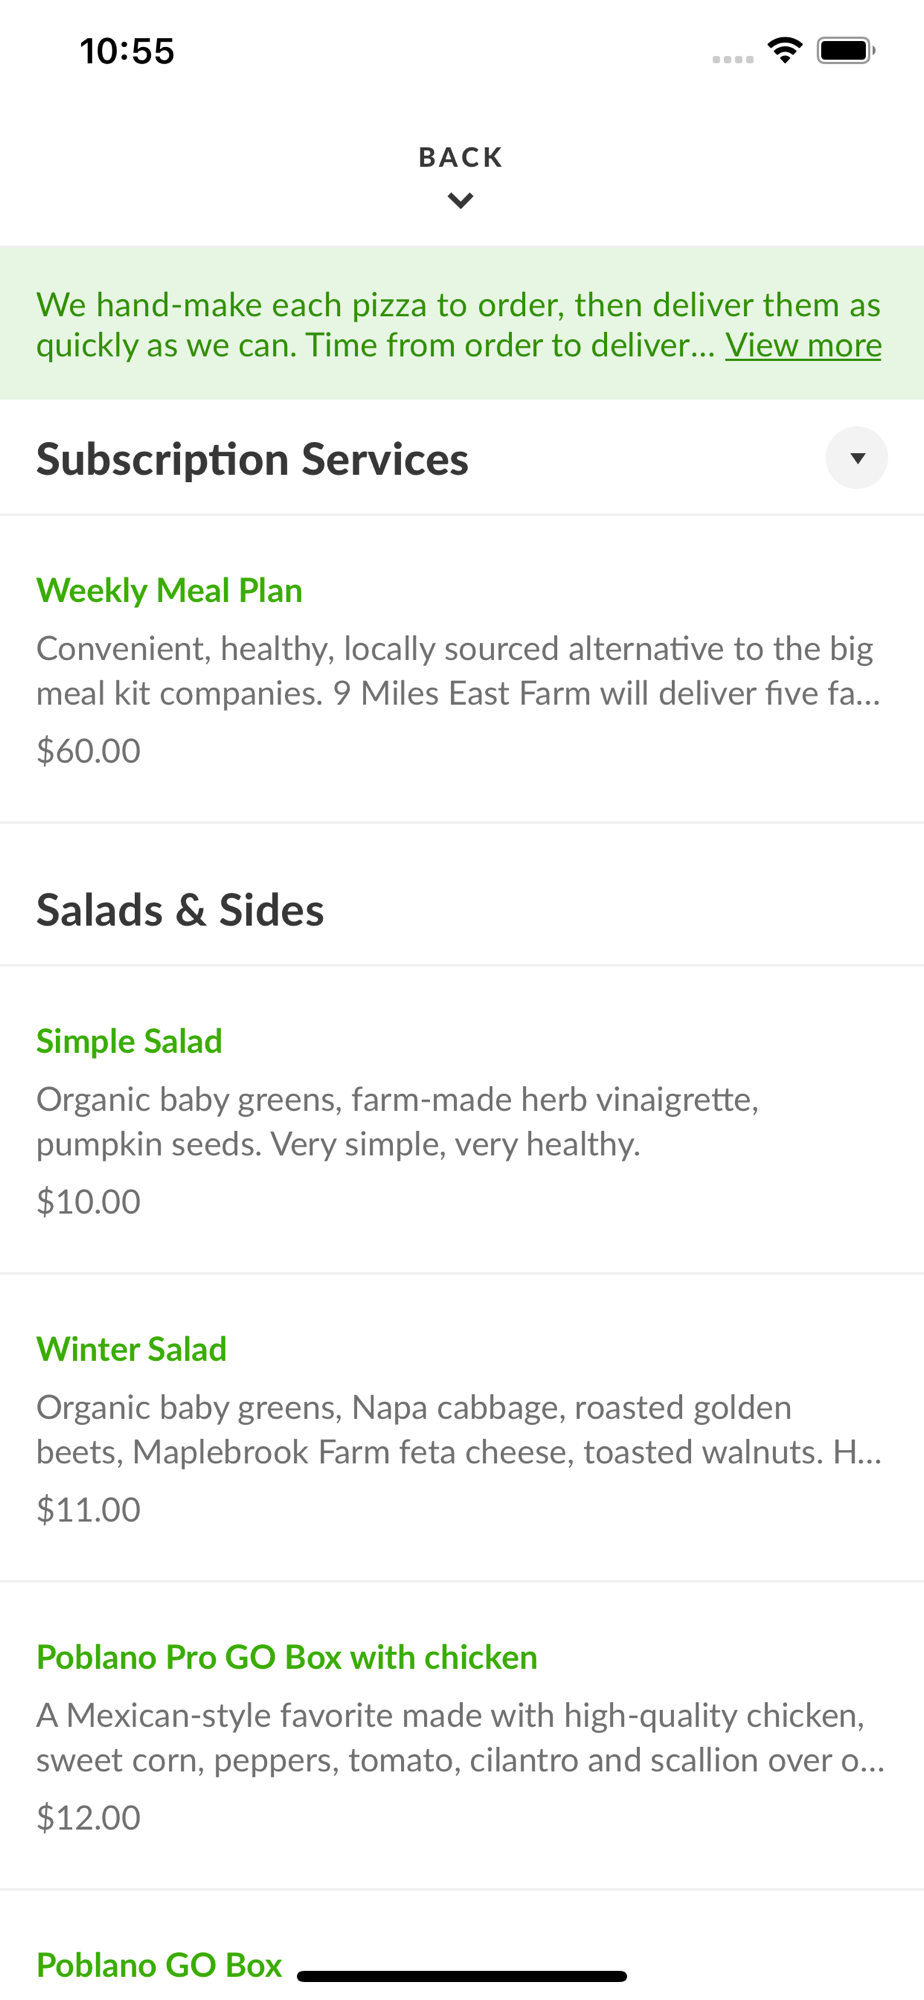Expand the Subscription Services category dropdown
This screenshot has width=924, height=2000.
(x=856, y=458)
